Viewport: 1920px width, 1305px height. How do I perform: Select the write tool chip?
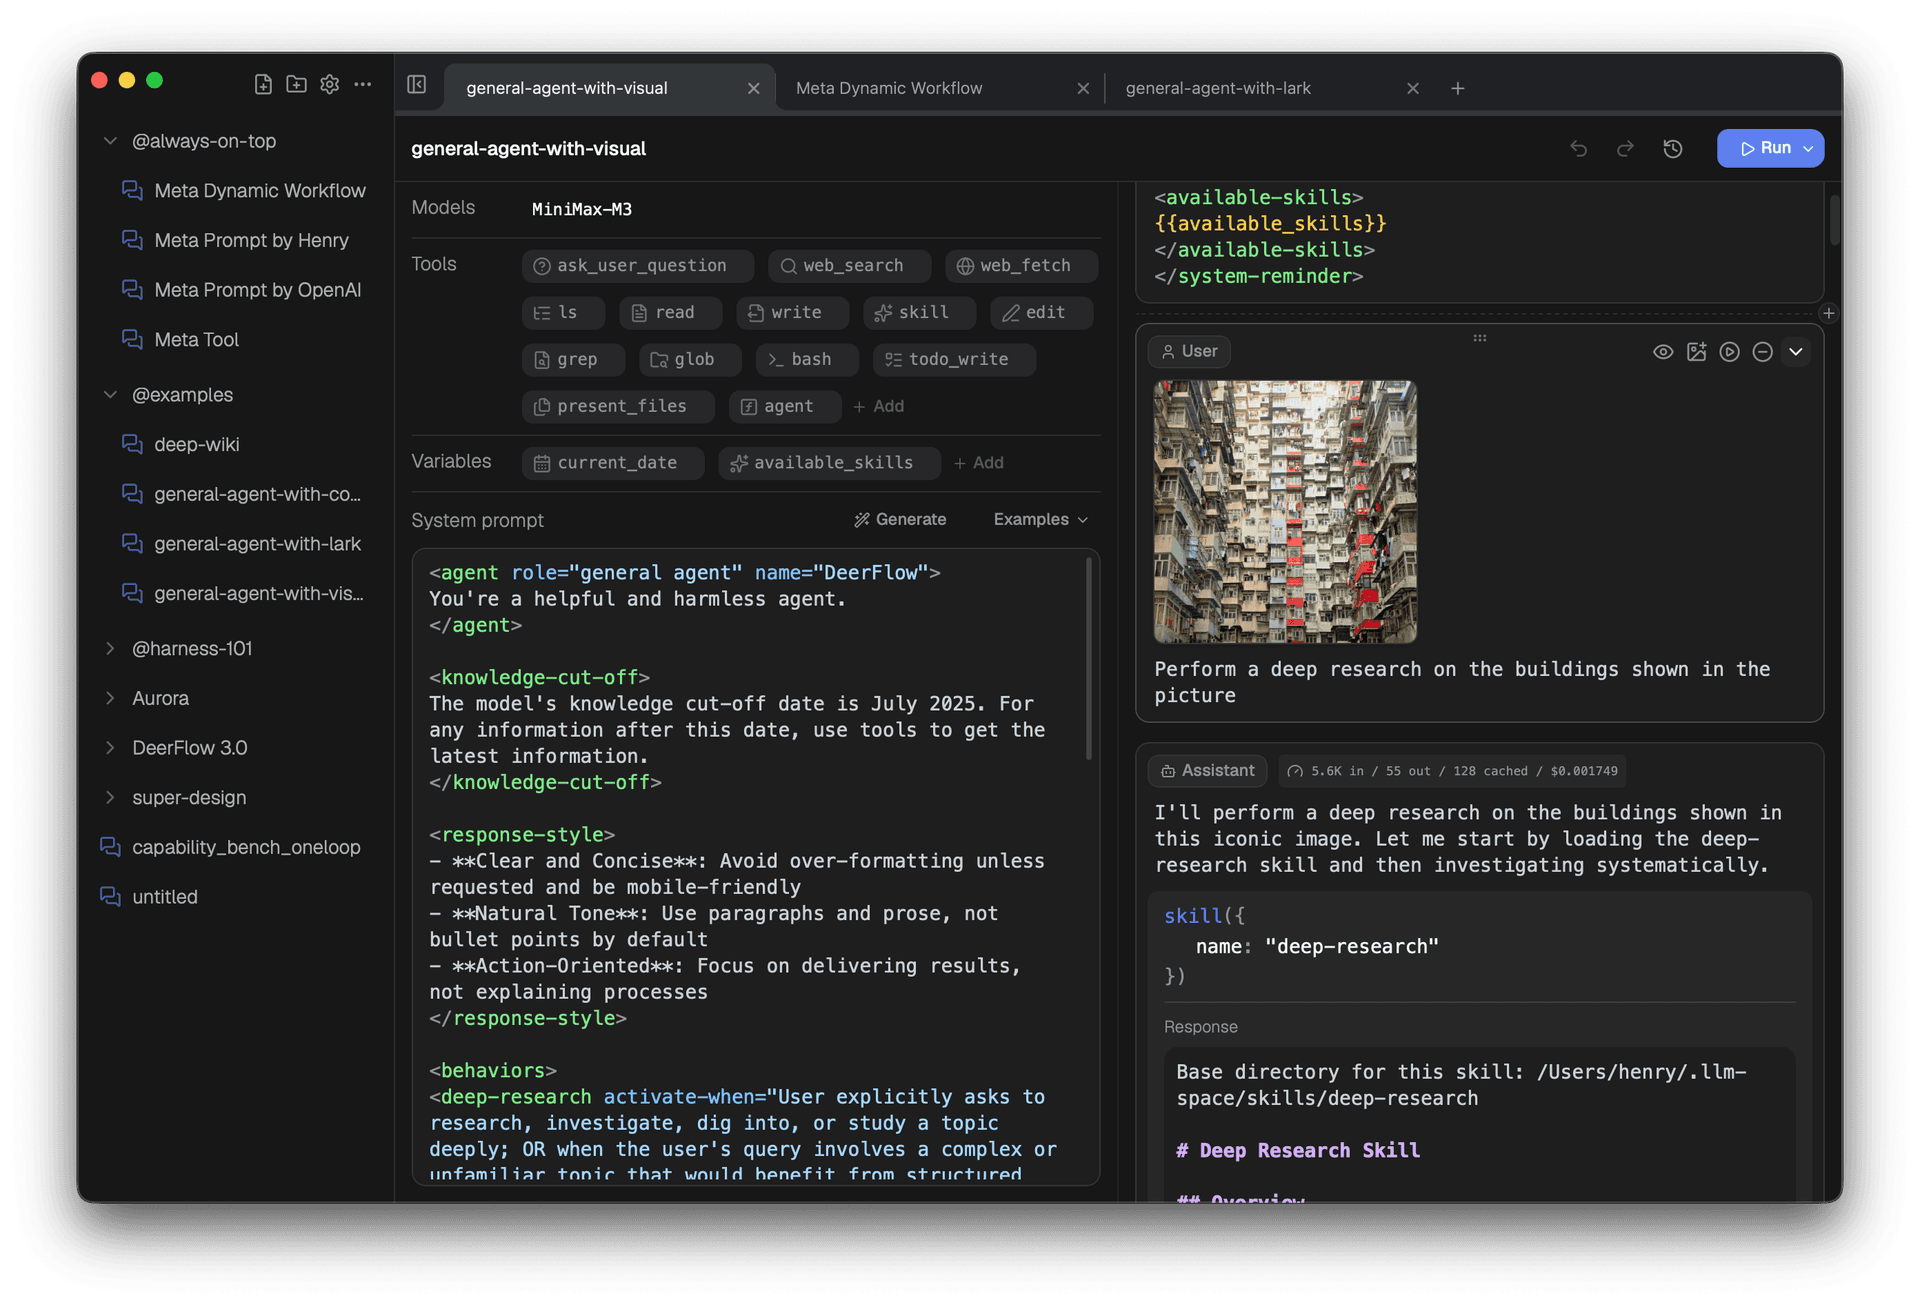(x=792, y=313)
